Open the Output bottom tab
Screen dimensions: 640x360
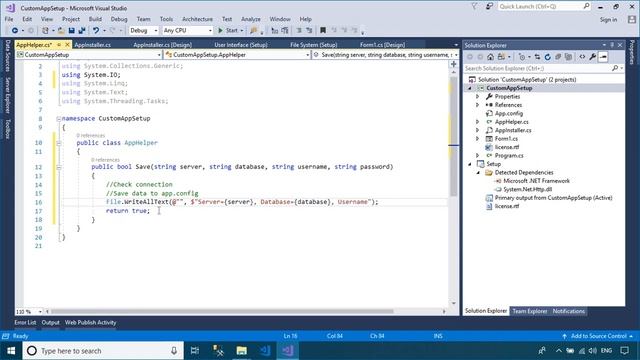[50, 322]
